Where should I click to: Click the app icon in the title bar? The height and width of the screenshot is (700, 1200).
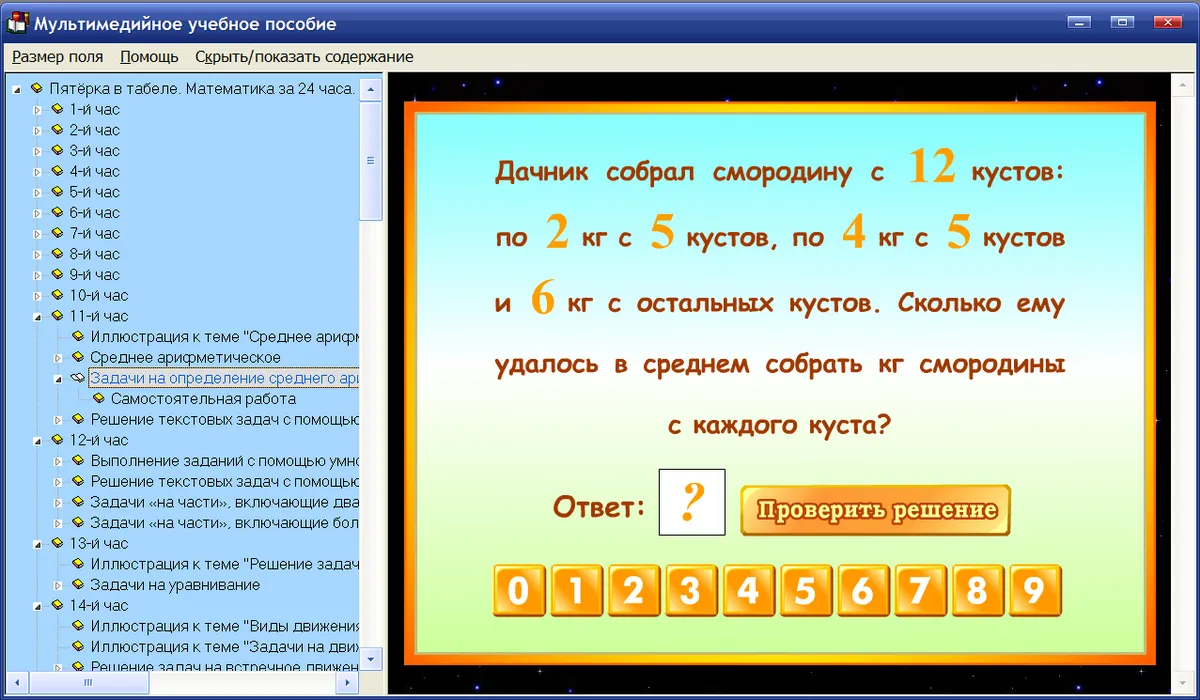coord(17,23)
